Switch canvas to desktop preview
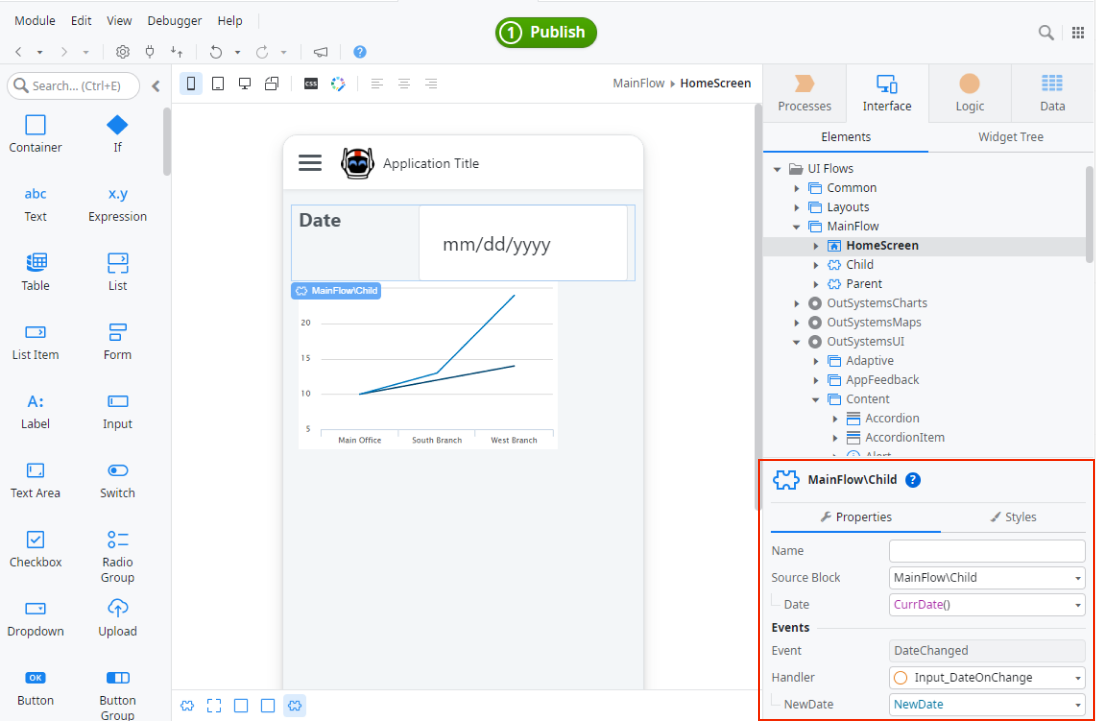This screenshot has height=727, width=1103. [245, 84]
